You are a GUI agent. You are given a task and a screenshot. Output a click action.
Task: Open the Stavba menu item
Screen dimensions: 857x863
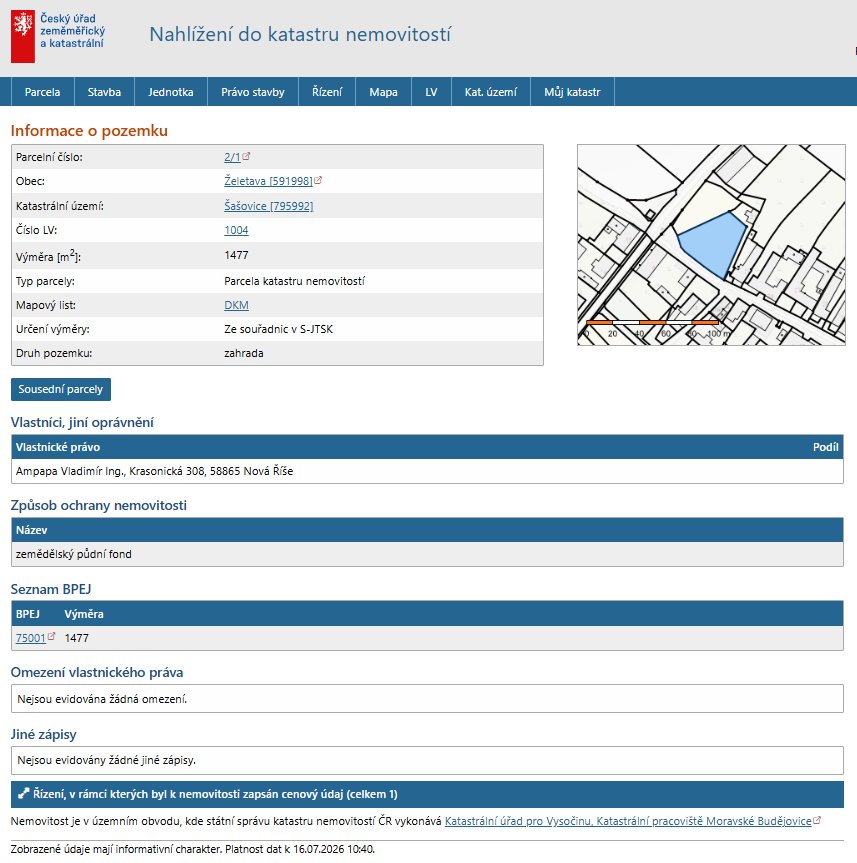104,92
